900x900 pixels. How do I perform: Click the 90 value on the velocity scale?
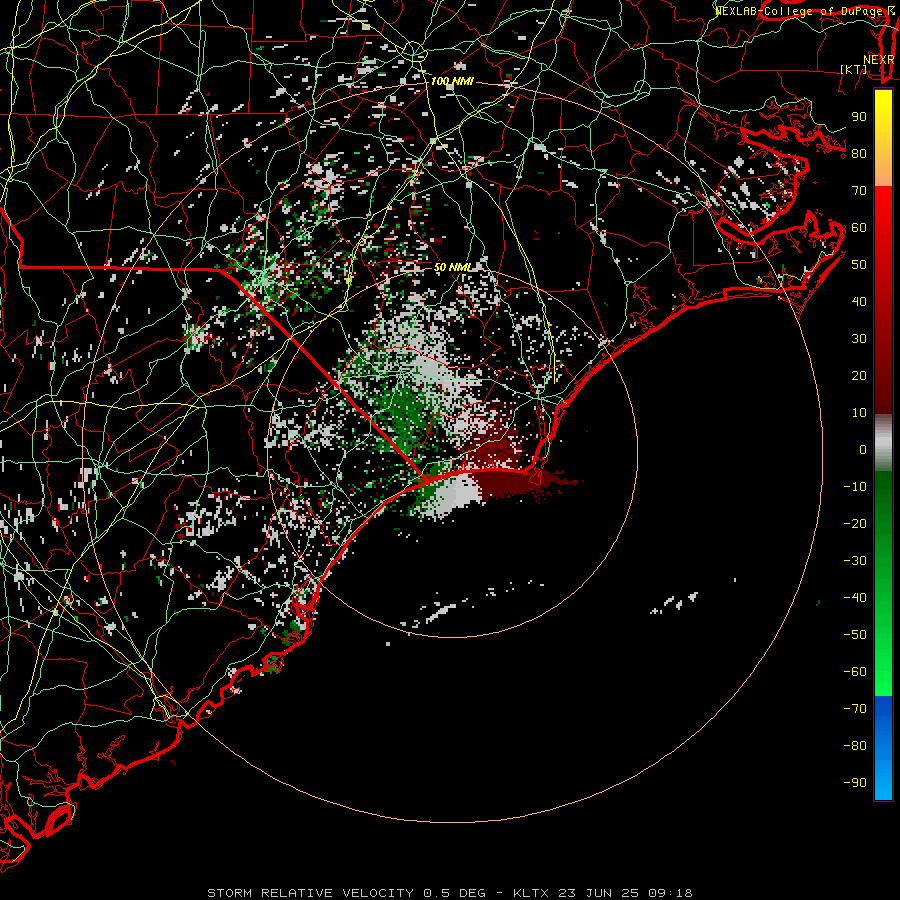click(x=859, y=117)
